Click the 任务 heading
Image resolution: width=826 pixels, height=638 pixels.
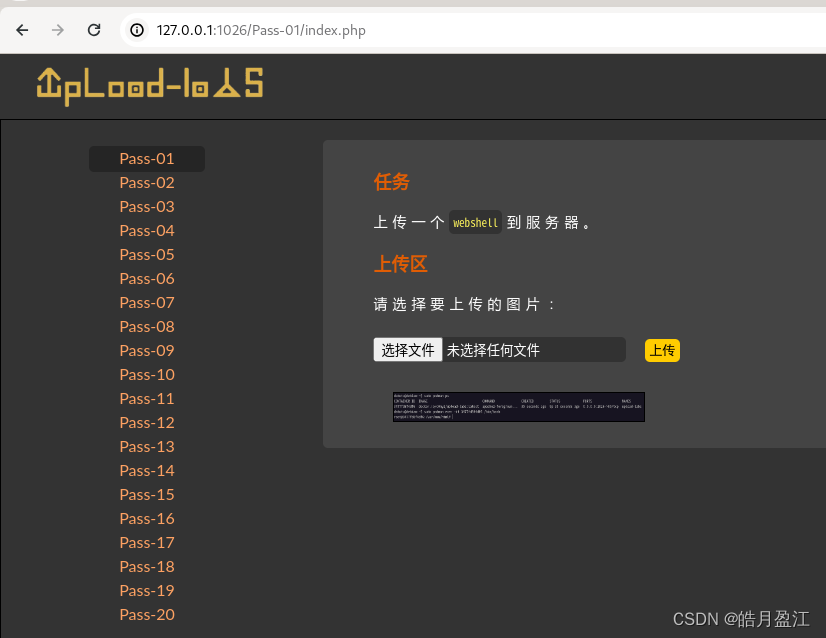pyautogui.click(x=391, y=182)
